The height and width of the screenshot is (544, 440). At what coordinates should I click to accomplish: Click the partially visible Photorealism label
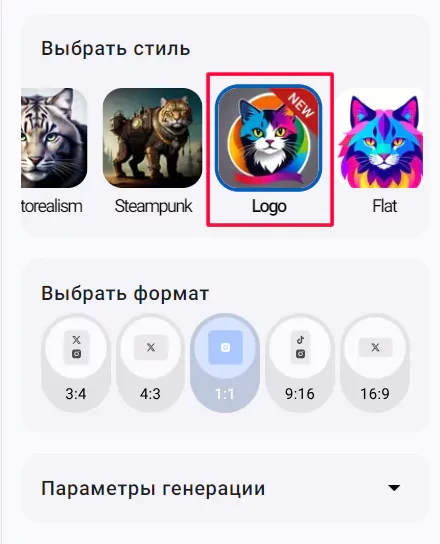click(52, 206)
